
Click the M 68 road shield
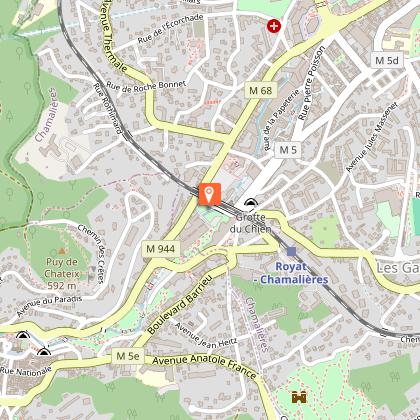pos(261,90)
